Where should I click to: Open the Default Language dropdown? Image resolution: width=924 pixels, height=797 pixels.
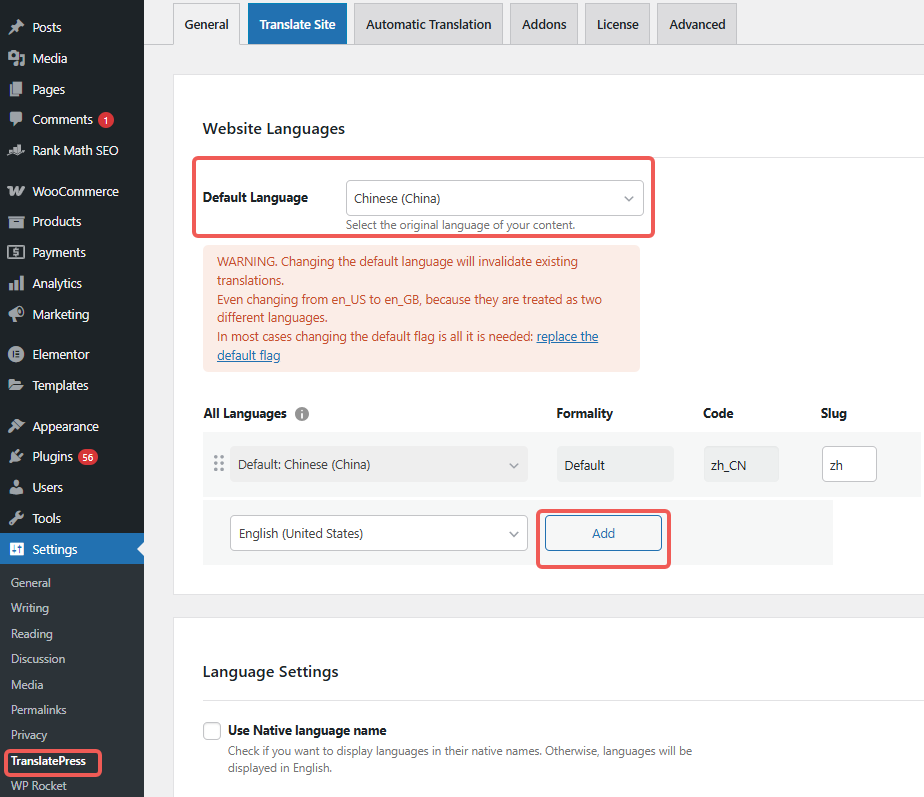[495, 198]
